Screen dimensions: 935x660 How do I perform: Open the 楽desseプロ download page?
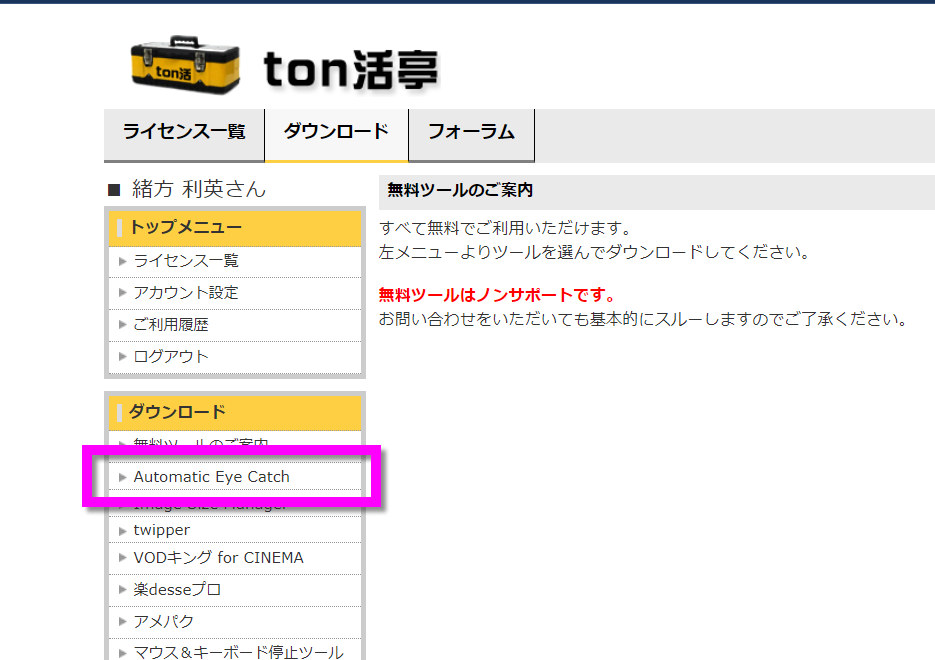[177, 590]
